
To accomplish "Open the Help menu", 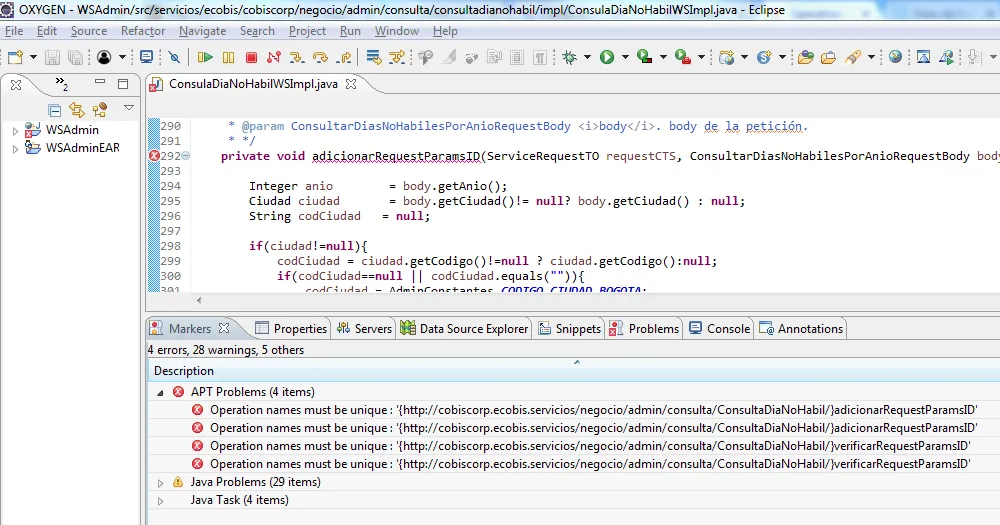I will tap(445, 31).
